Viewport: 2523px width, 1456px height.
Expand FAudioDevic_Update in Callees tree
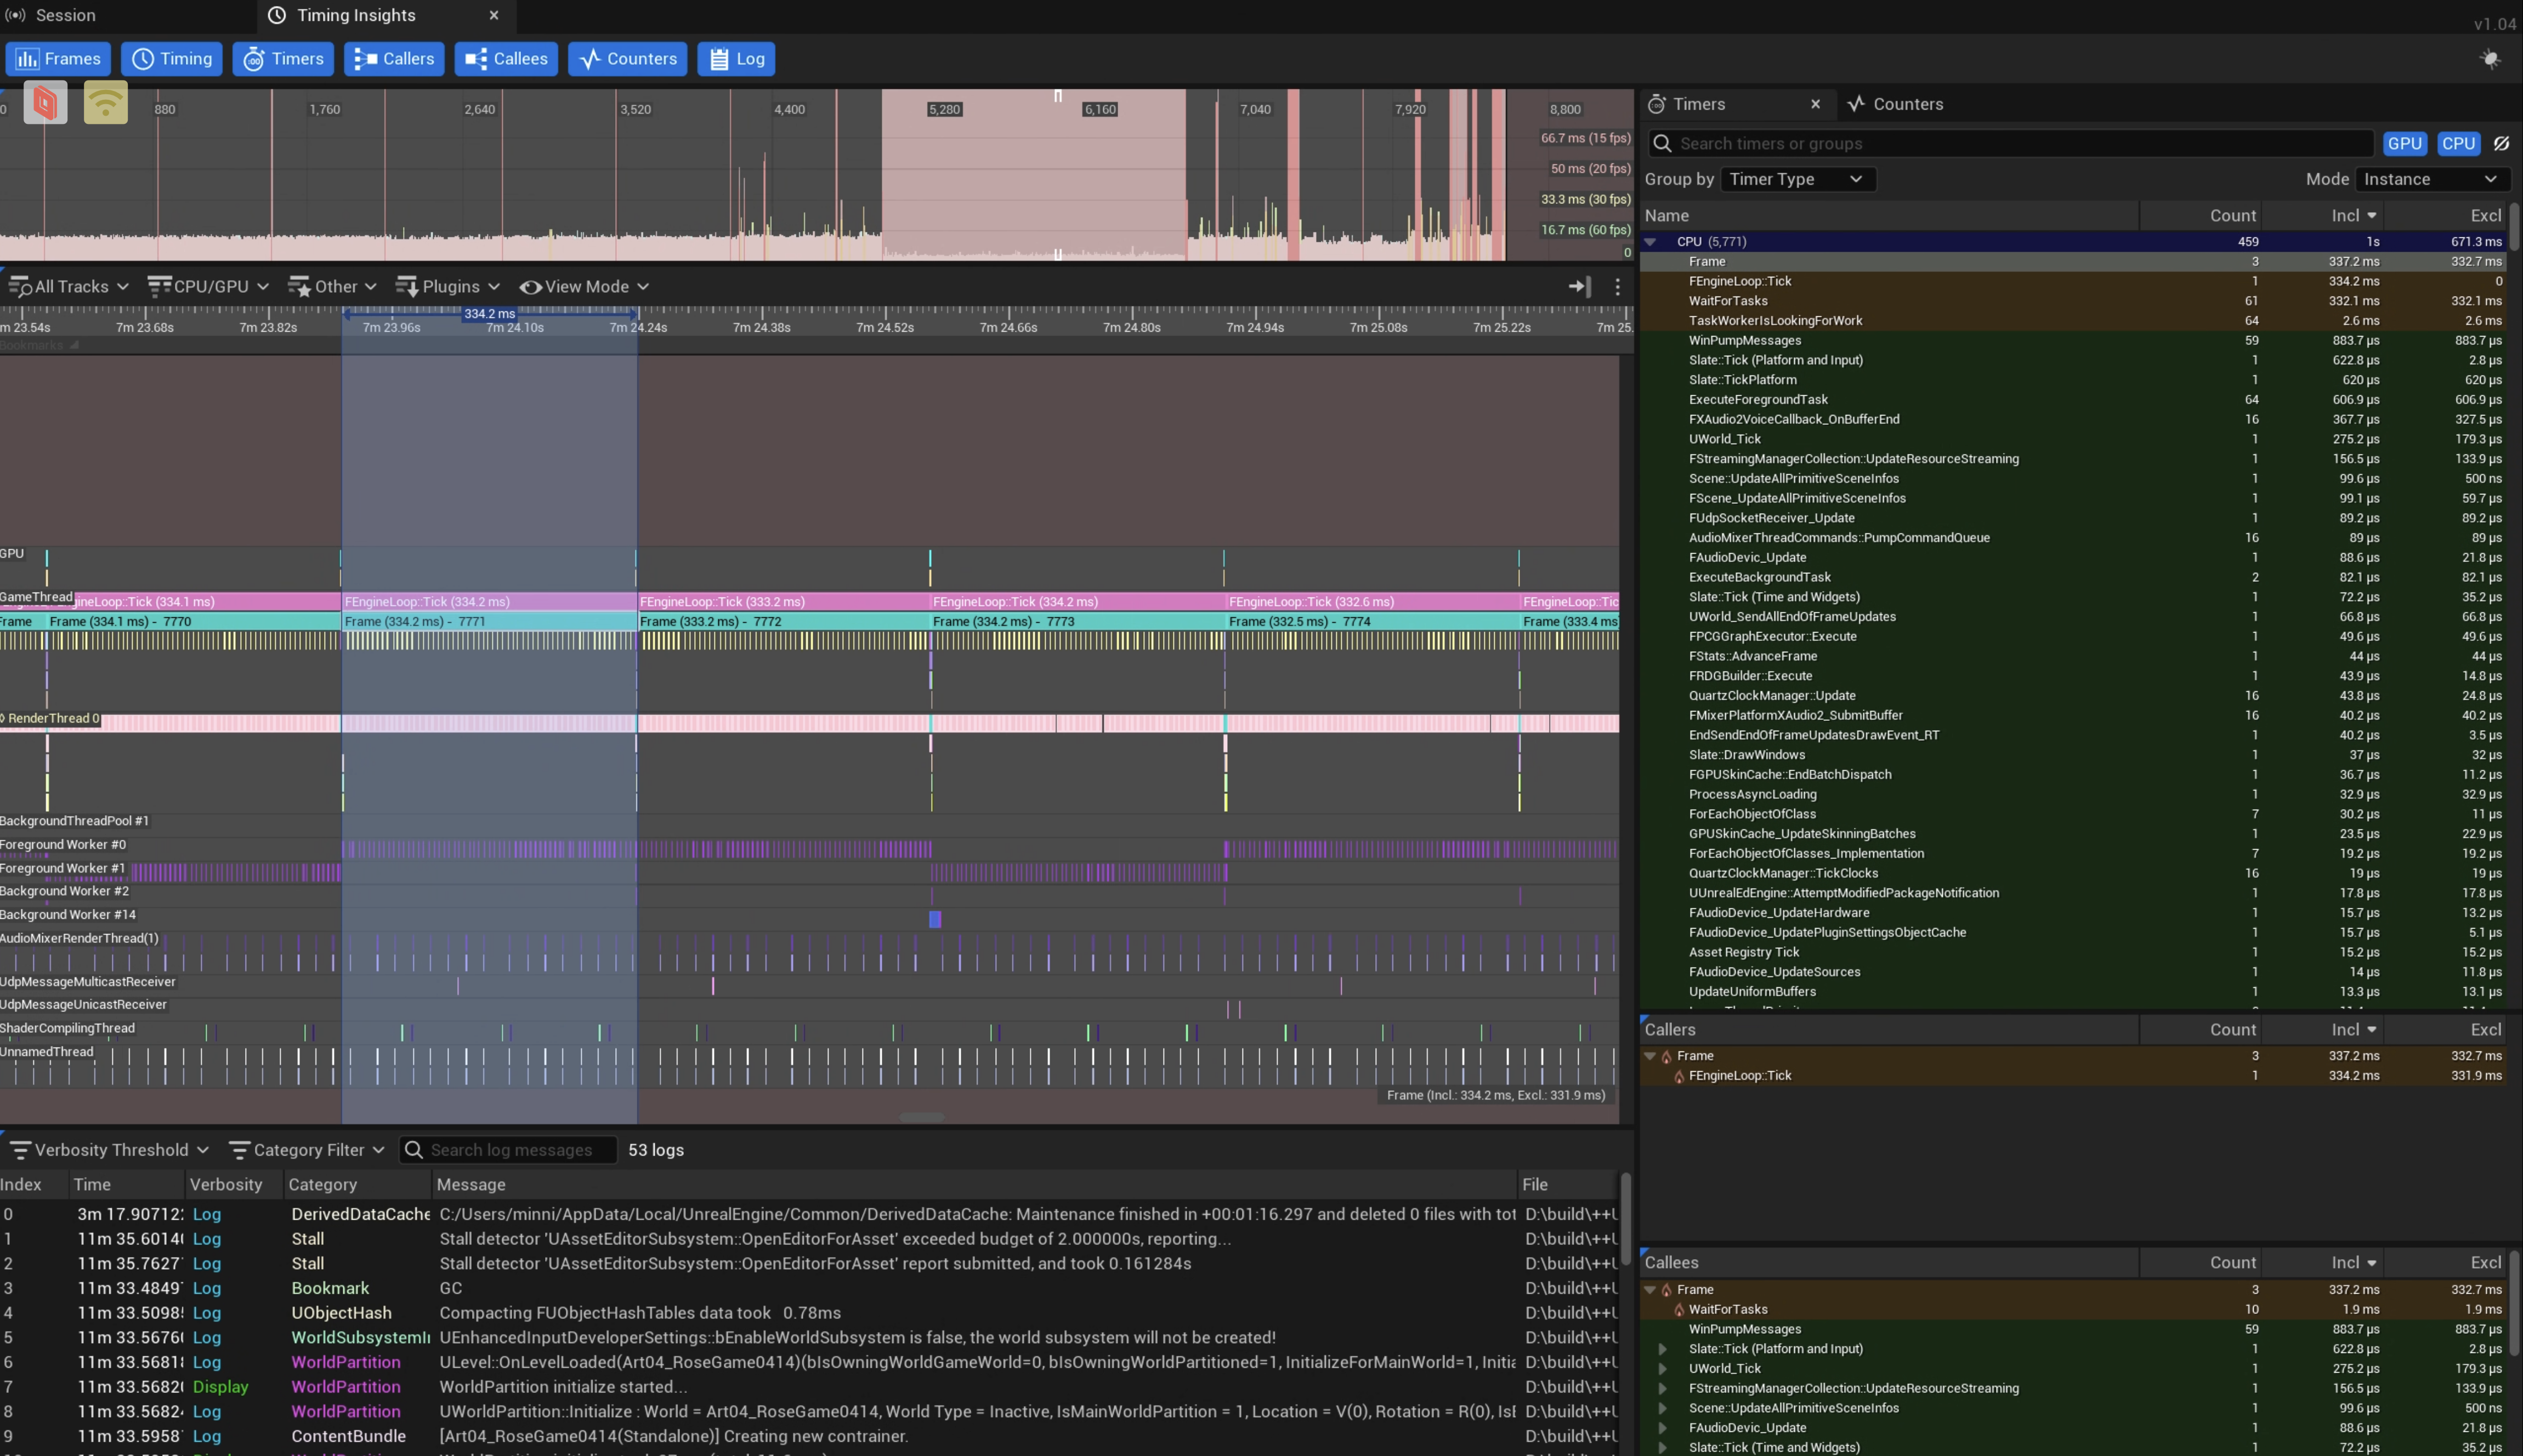pyautogui.click(x=1662, y=1428)
